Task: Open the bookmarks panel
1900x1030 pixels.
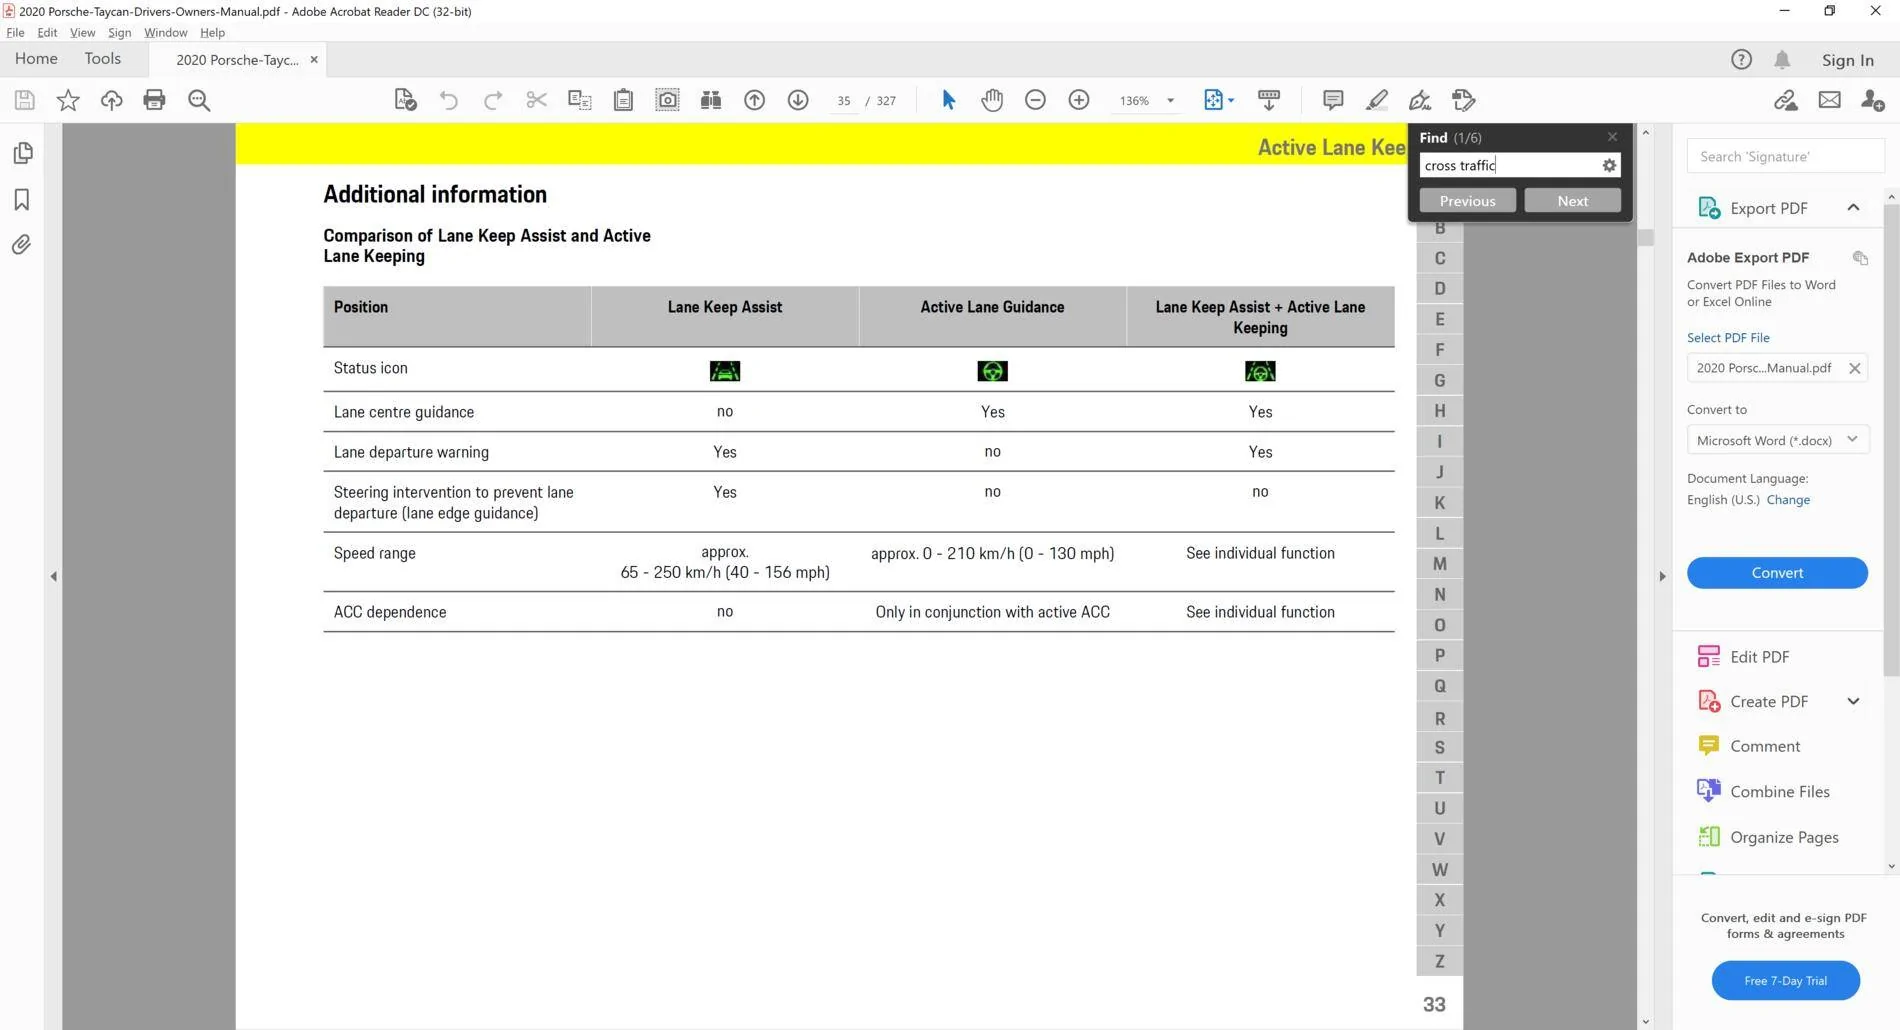Action: [x=22, y=199]
